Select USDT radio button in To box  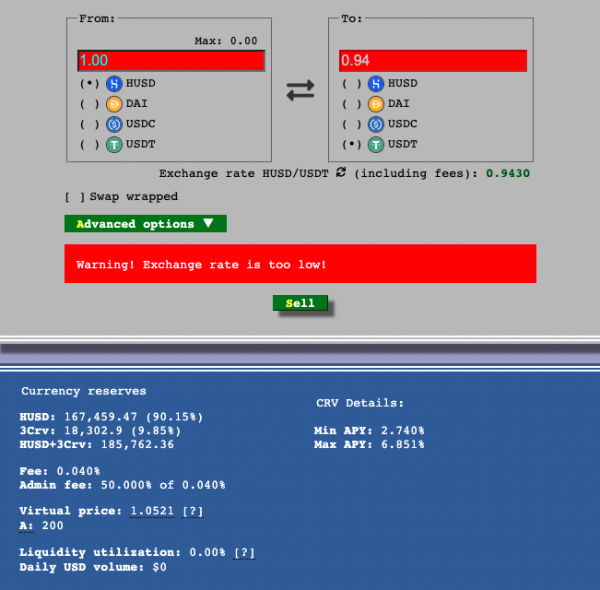(x=351, y=144)
